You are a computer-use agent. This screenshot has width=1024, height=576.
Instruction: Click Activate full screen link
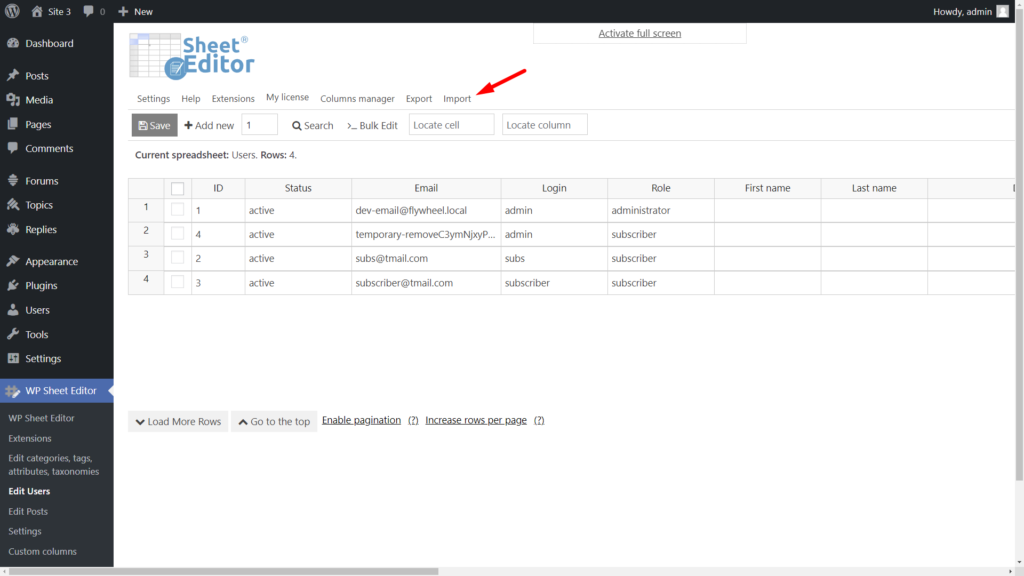pos(639,33)
